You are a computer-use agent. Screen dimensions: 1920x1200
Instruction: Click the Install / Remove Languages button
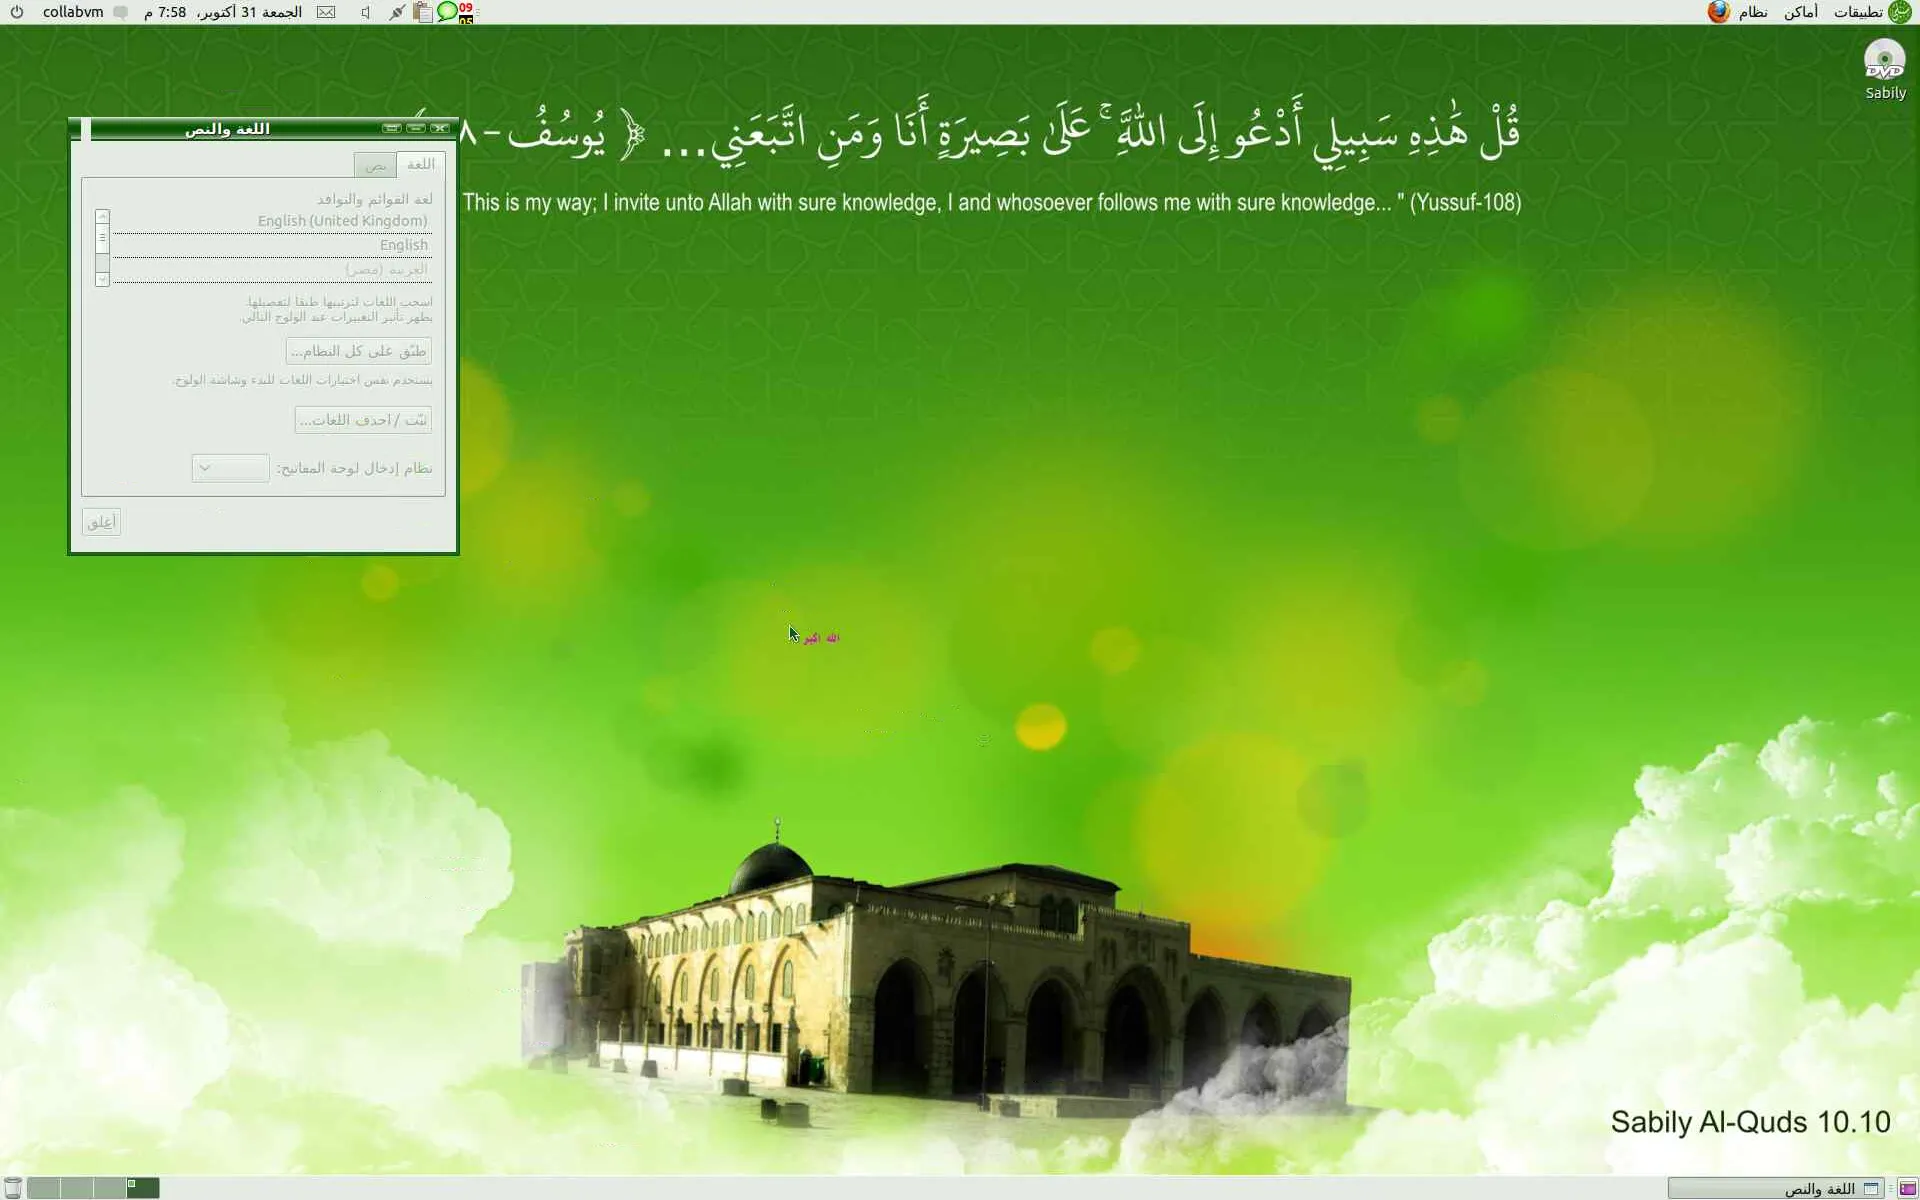tap(363, 420)
